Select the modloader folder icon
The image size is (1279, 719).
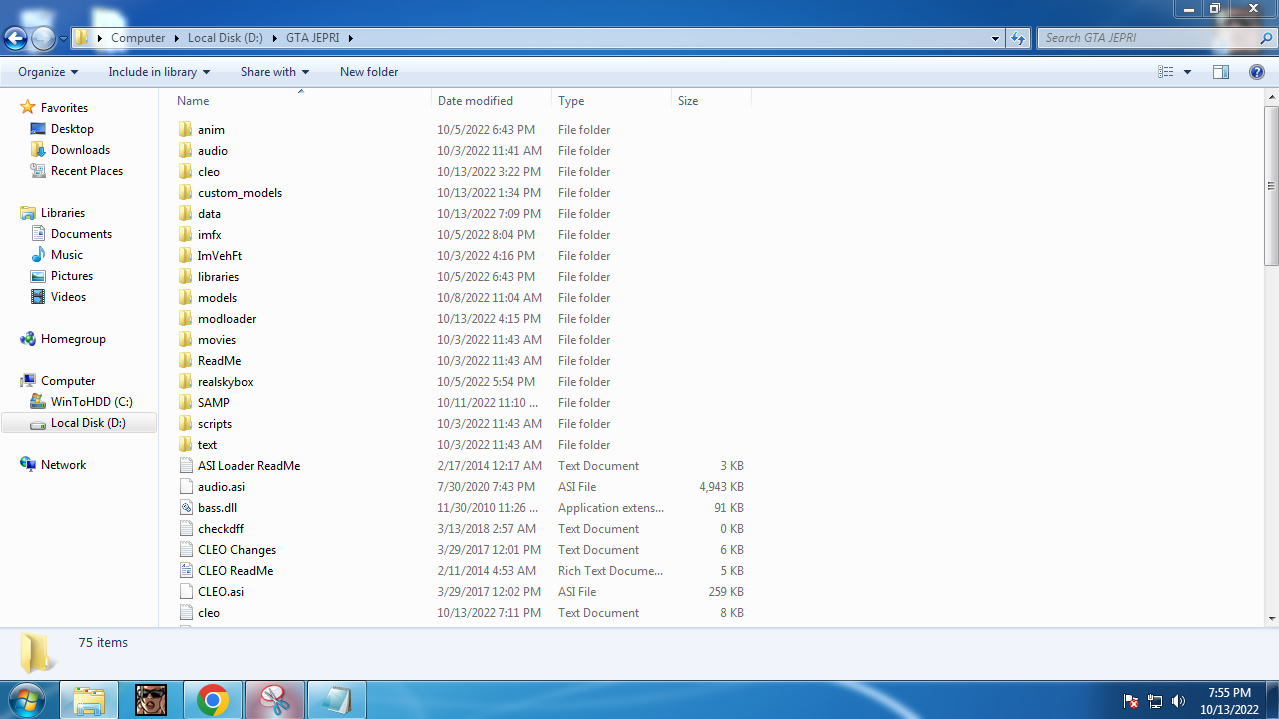point(185,319)
